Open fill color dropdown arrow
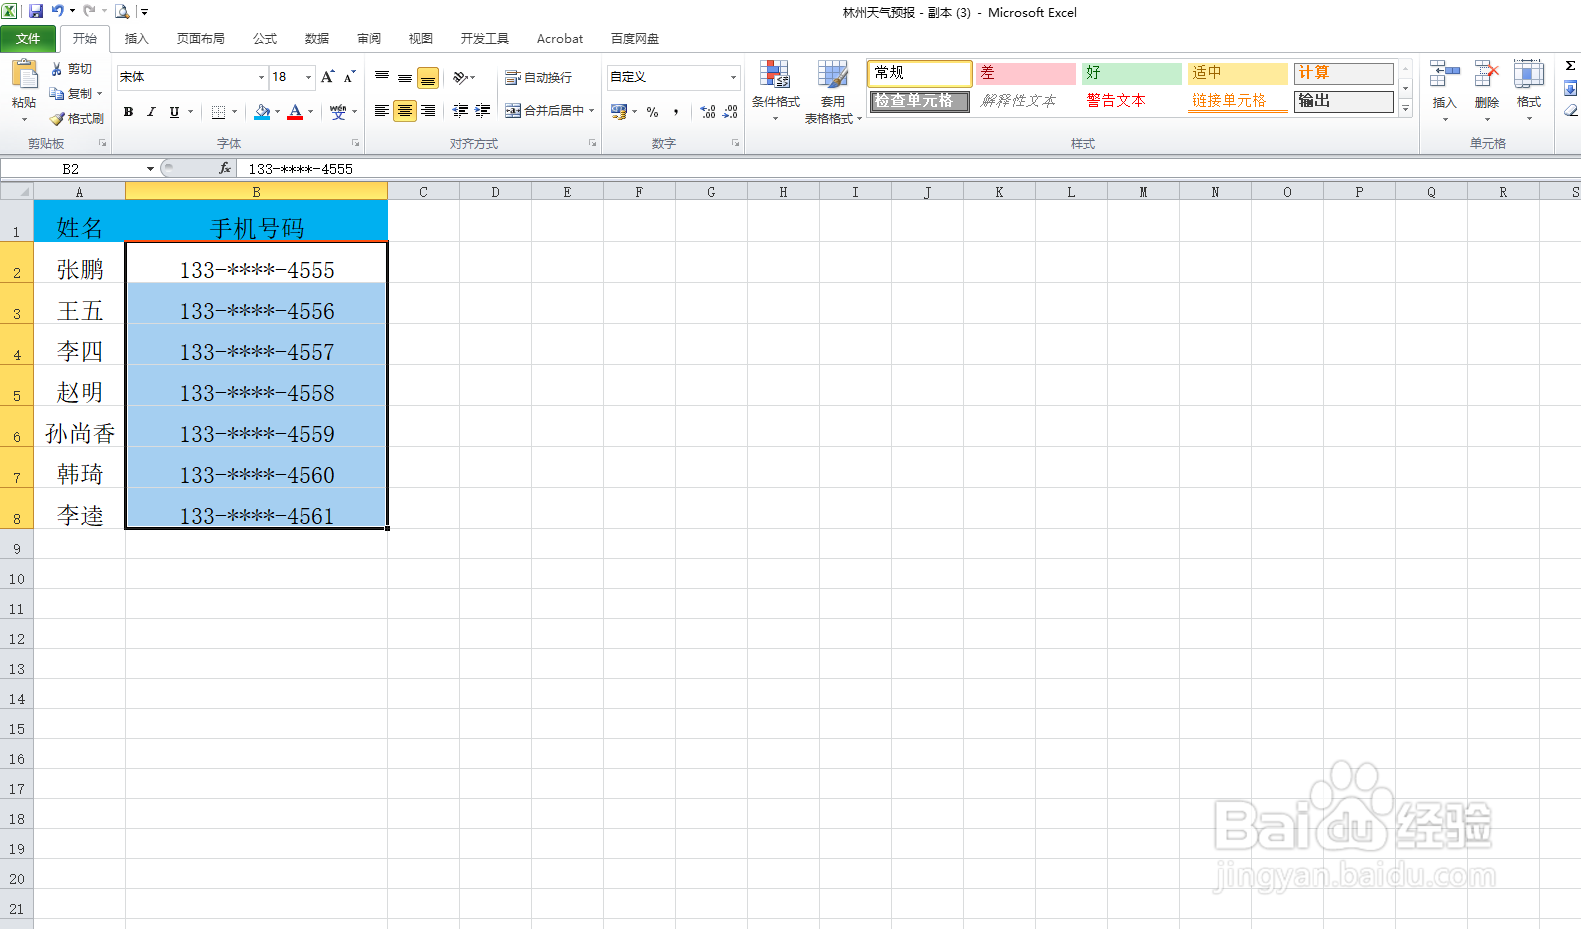 pyautogui.click(x=277, y=112)
